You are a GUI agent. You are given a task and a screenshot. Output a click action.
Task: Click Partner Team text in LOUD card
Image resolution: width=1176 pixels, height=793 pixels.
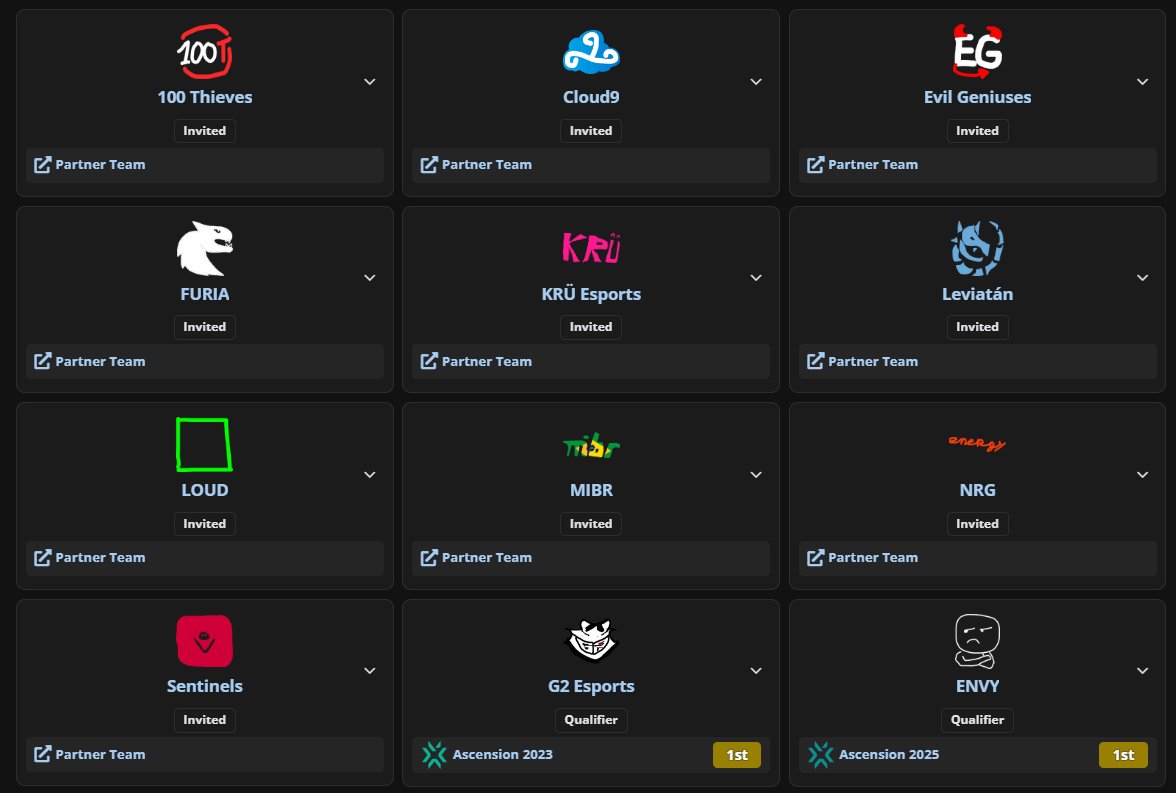click(x=100, y=557)
